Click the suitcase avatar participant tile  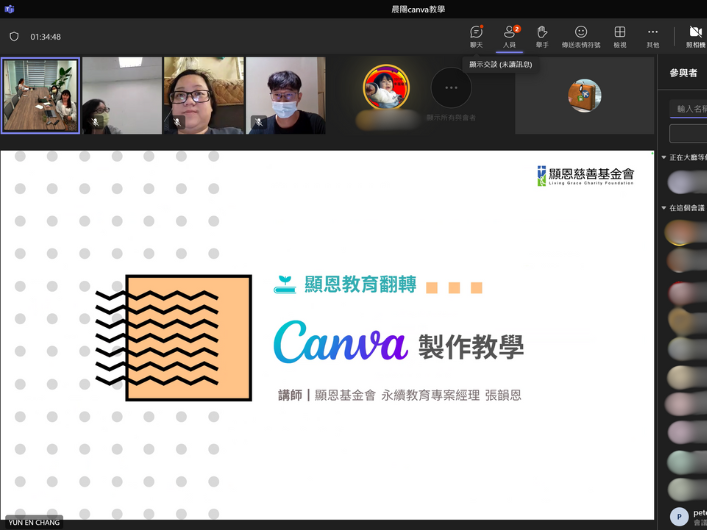pos(584,96)
